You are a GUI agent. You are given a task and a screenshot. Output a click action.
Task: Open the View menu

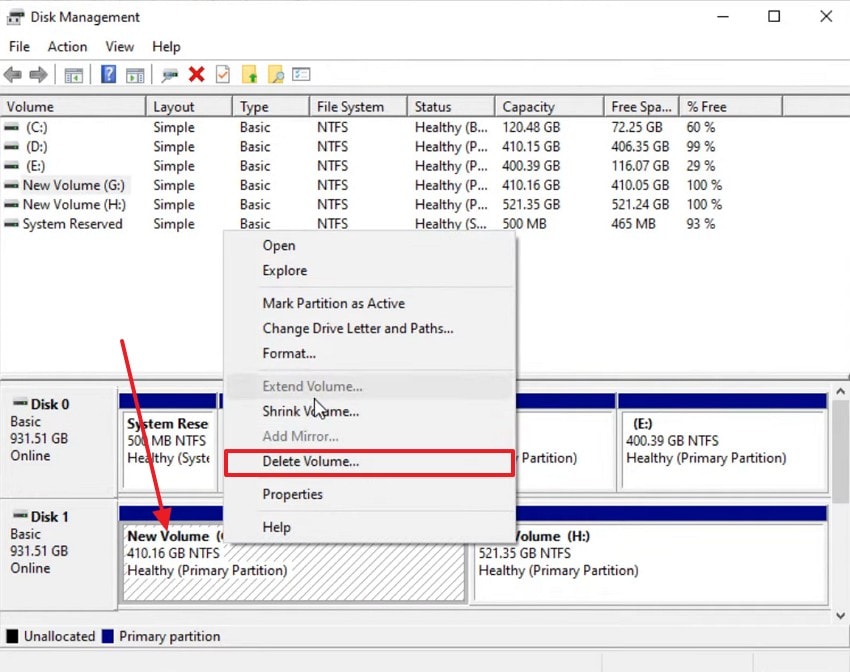pyautogui.click(x=119, y=47)
